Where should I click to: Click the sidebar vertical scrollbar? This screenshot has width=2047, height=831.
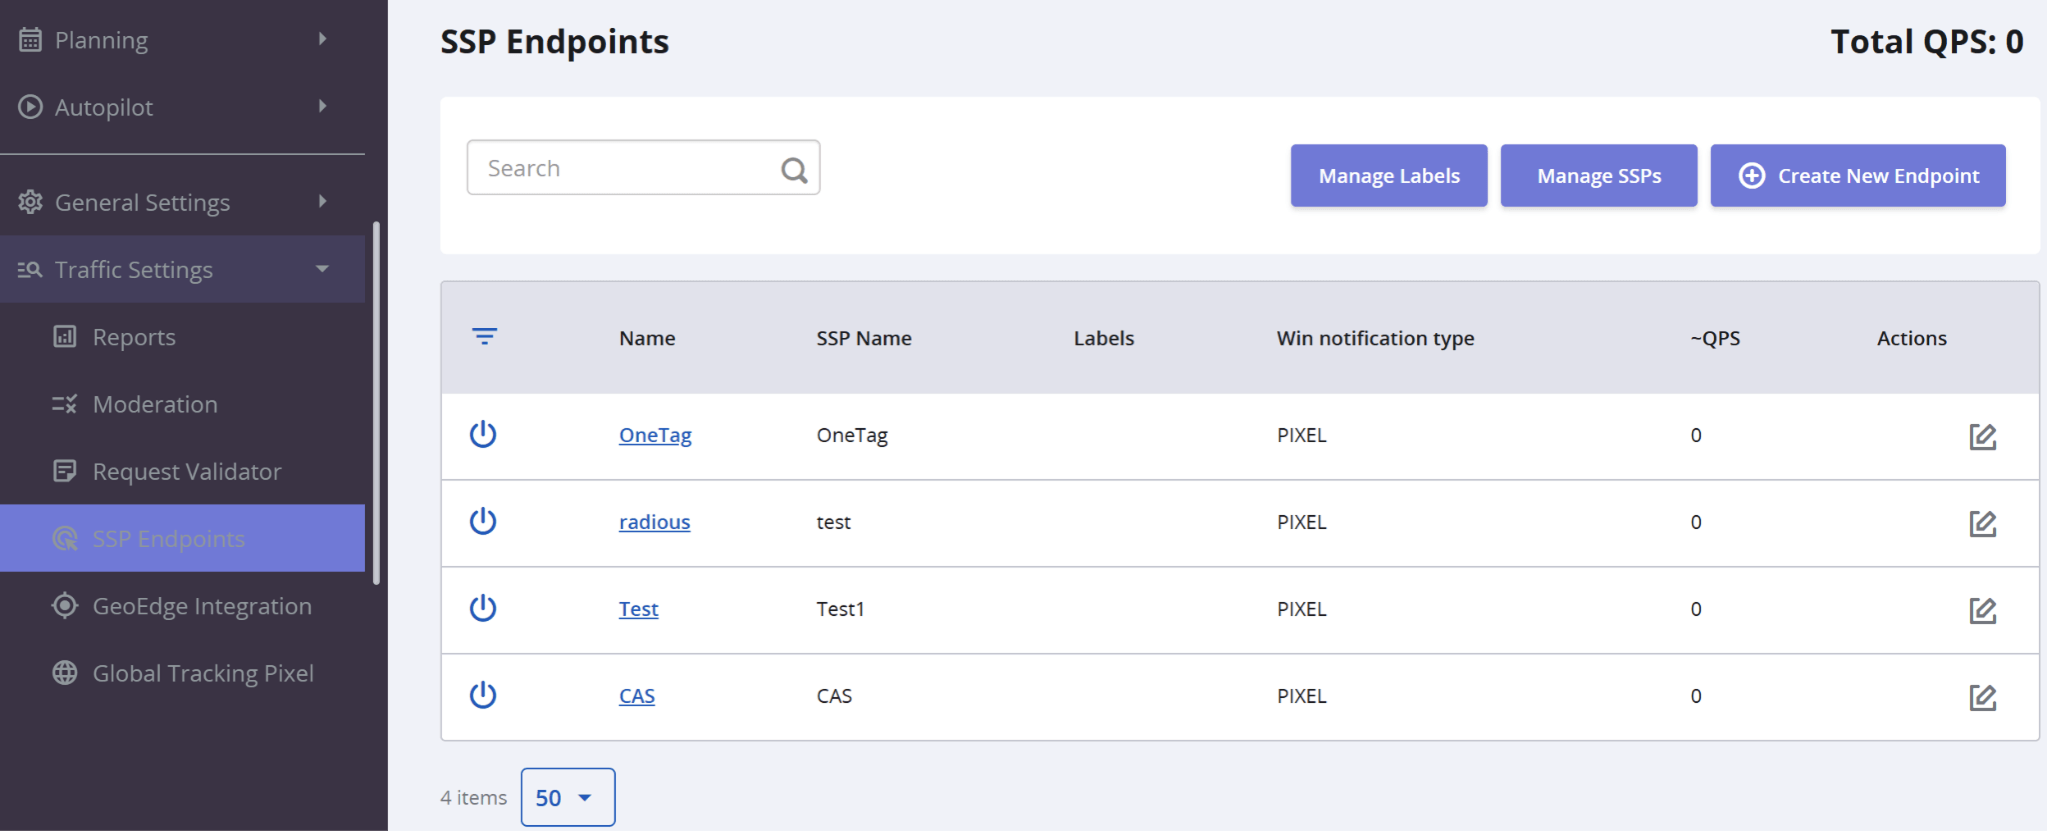[x=376, y=402]
